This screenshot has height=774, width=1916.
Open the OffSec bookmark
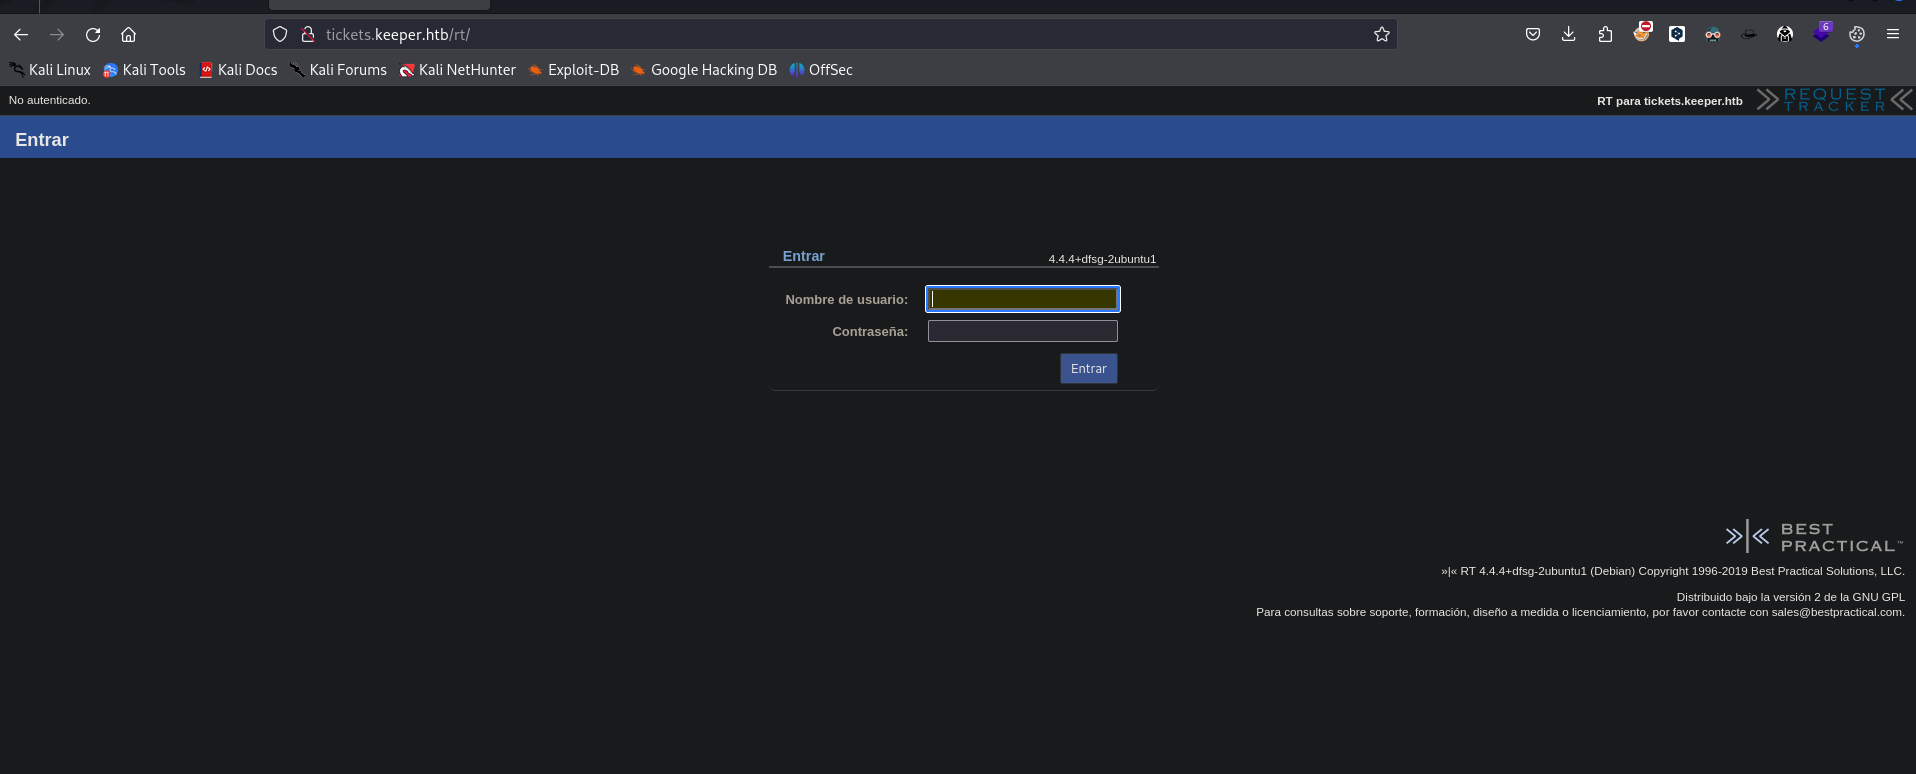coord(821,70)
